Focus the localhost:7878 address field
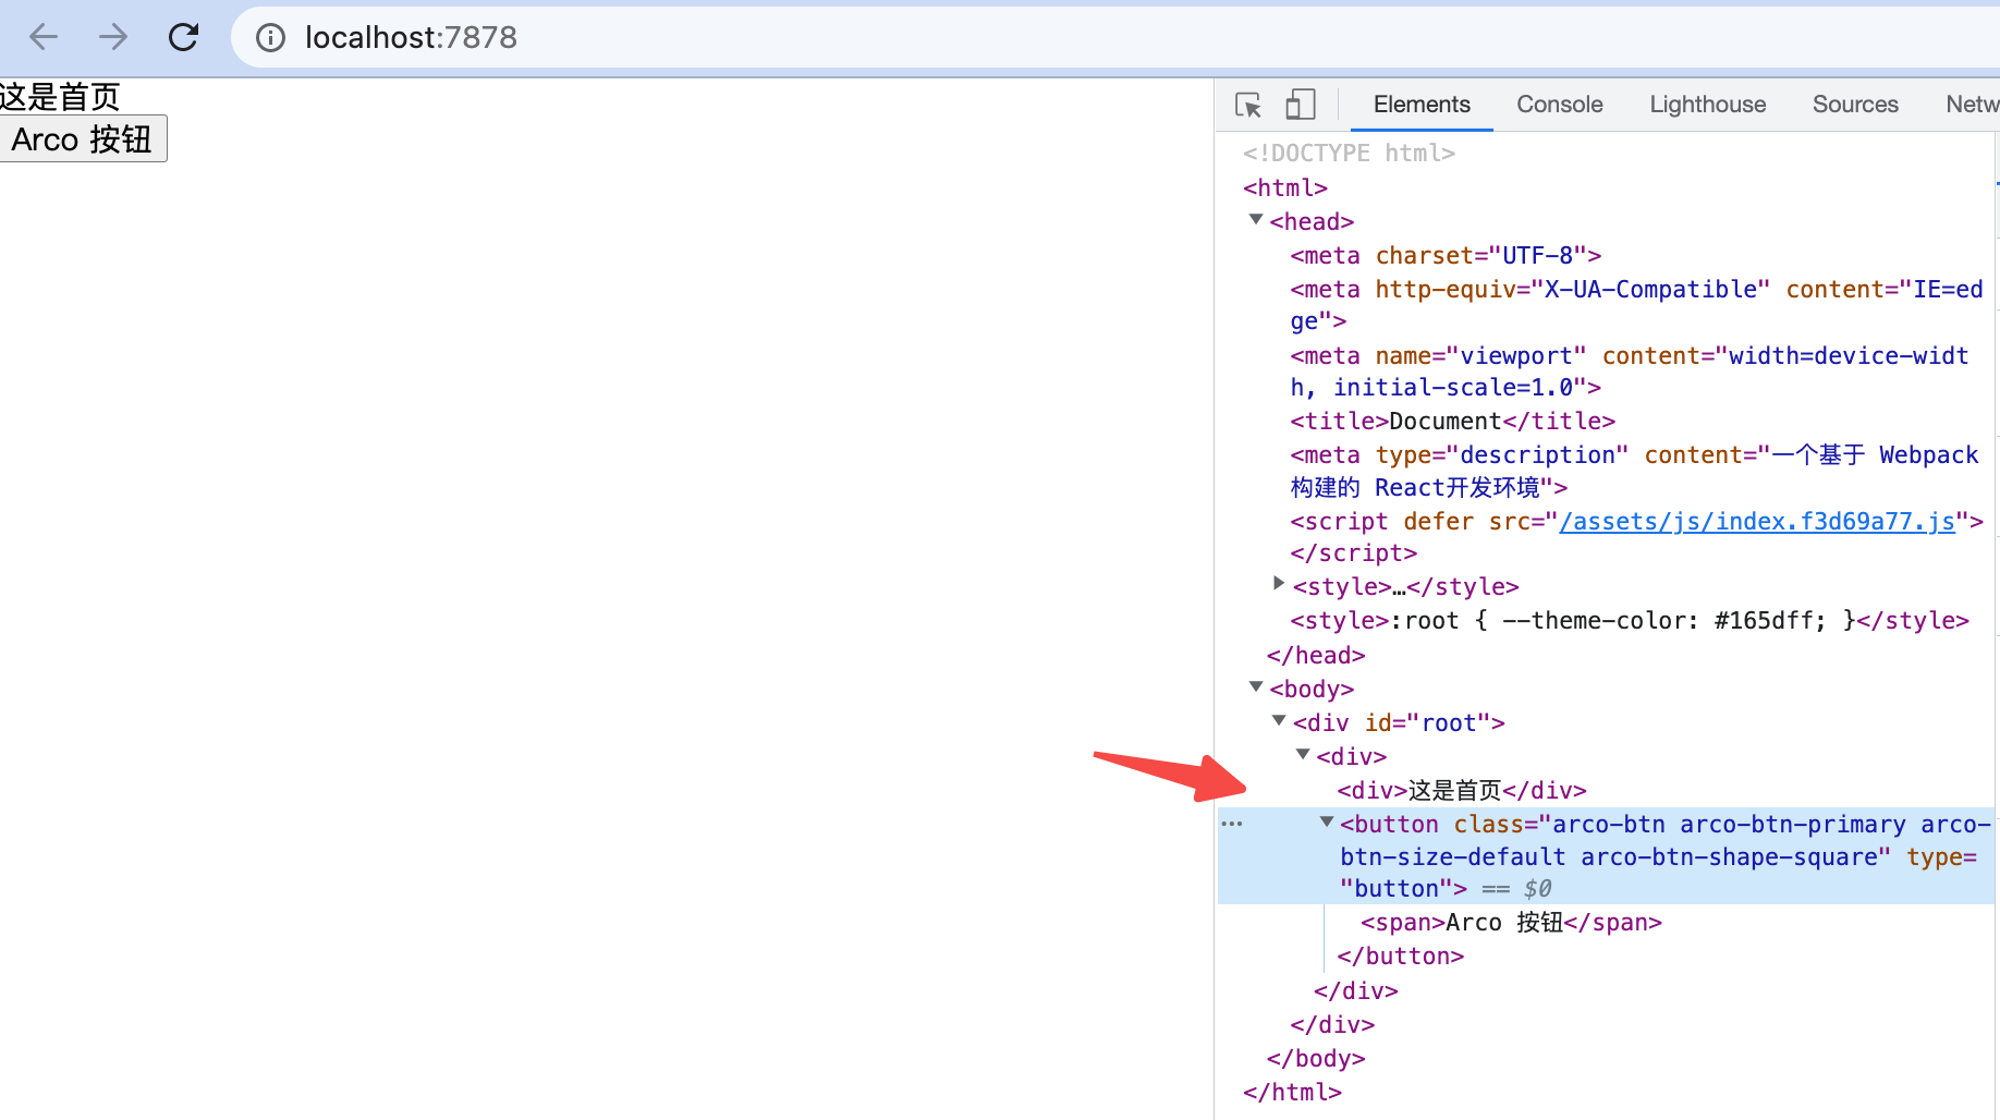 1115,38
